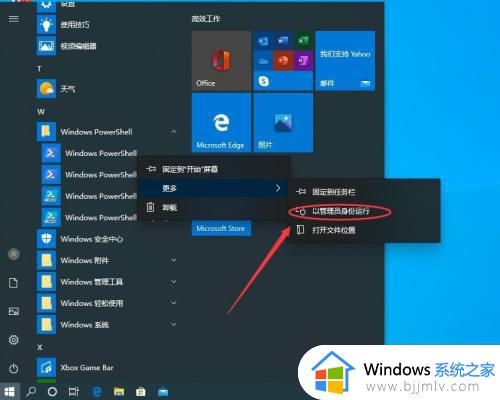500x400 pixels.
Task: Select 打开文件位置 open file location
Action: coord(364,230)
